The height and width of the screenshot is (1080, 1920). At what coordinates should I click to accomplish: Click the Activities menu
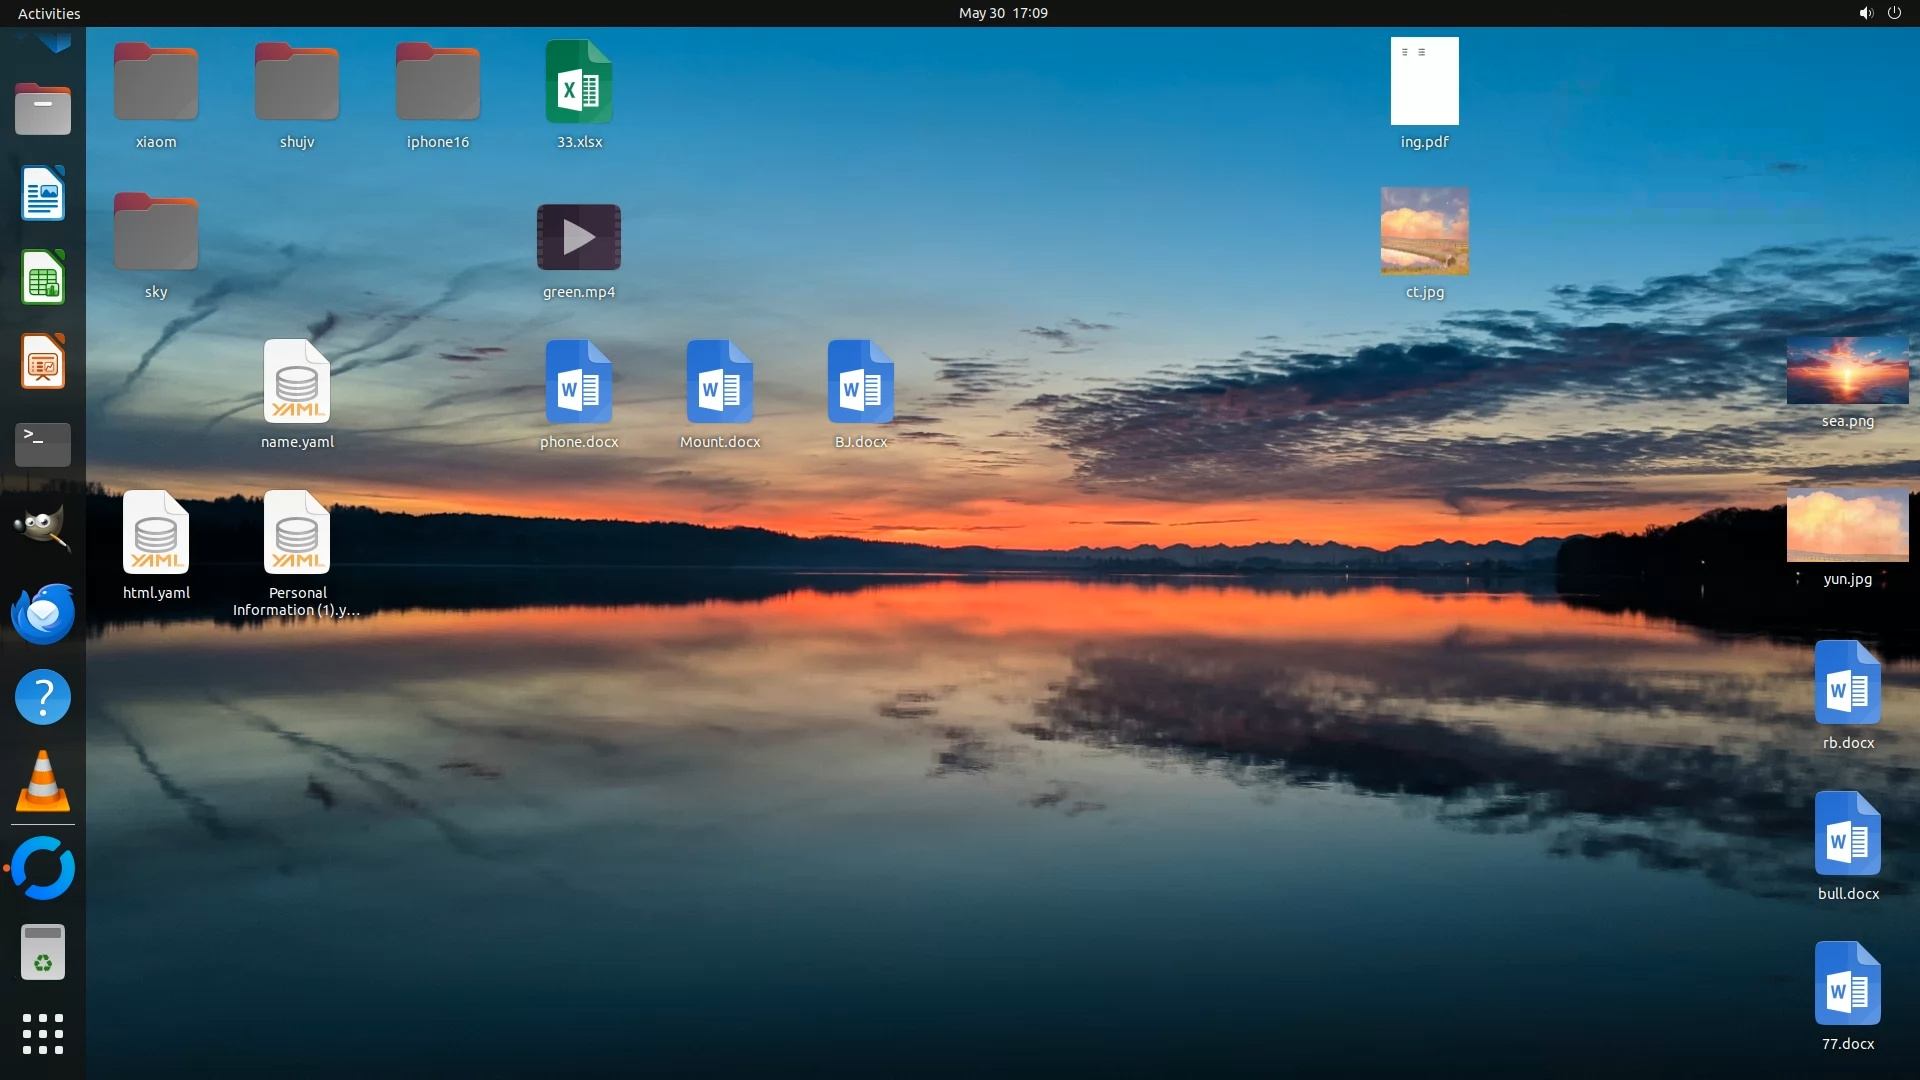(x=49, y=13)
